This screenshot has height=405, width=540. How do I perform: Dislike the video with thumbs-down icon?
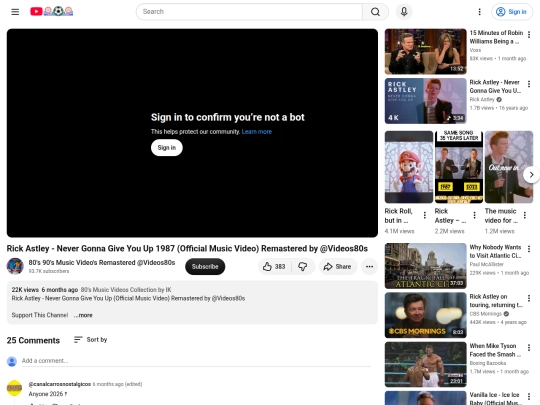click(x=303, y=267)
